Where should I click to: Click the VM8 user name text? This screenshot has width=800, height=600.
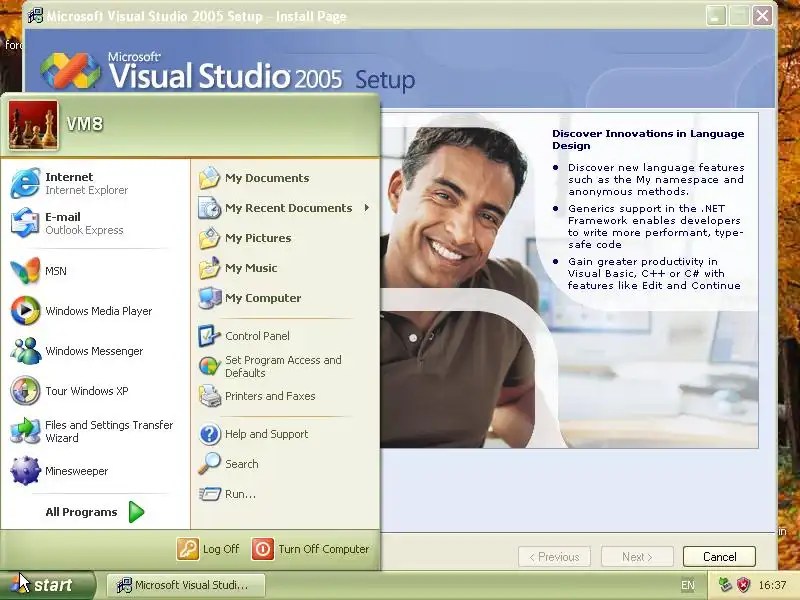coord(85,124)
